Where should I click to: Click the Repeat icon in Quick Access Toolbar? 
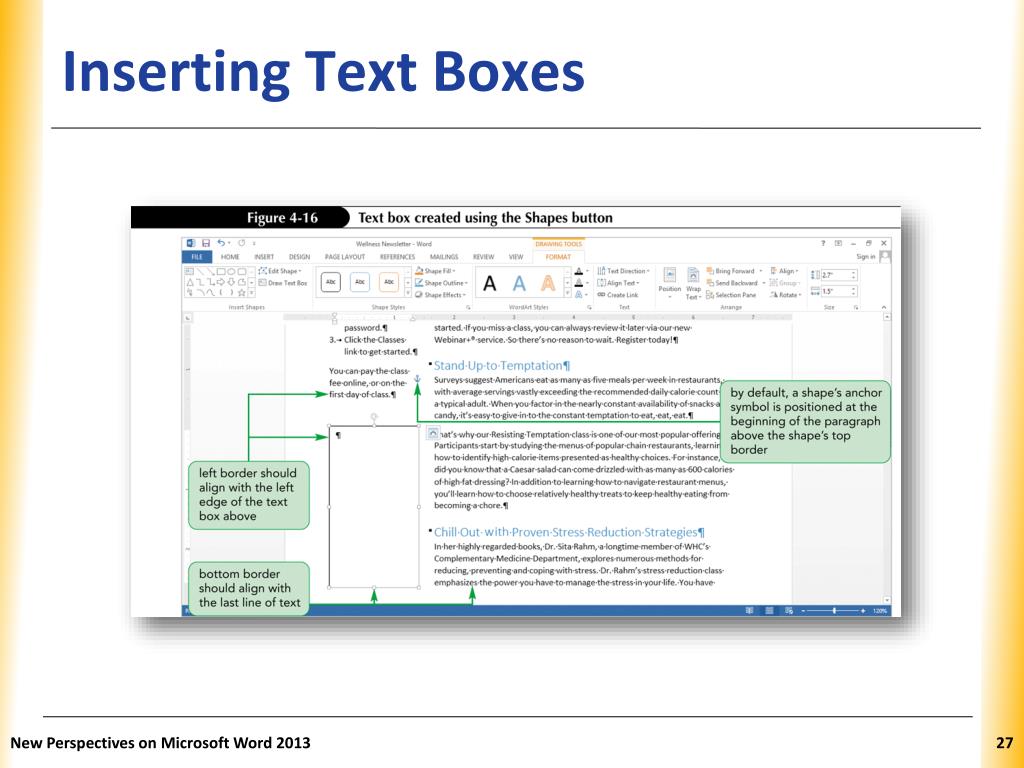(x=241, y=243)
